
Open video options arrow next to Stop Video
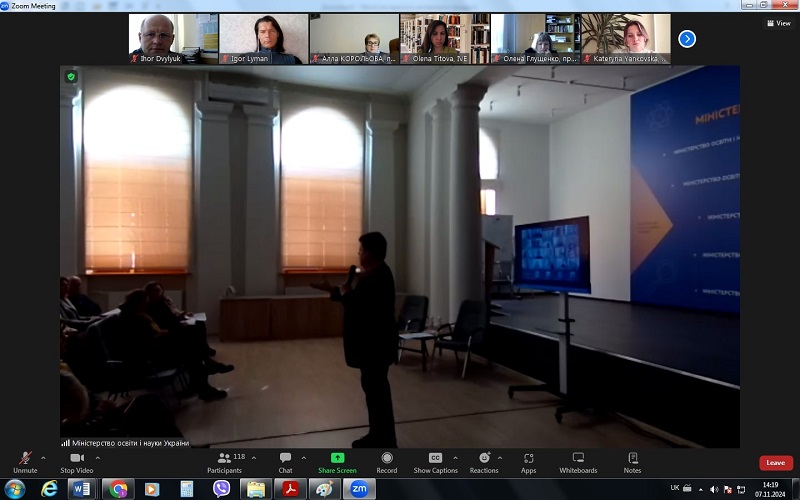point(98,458)
